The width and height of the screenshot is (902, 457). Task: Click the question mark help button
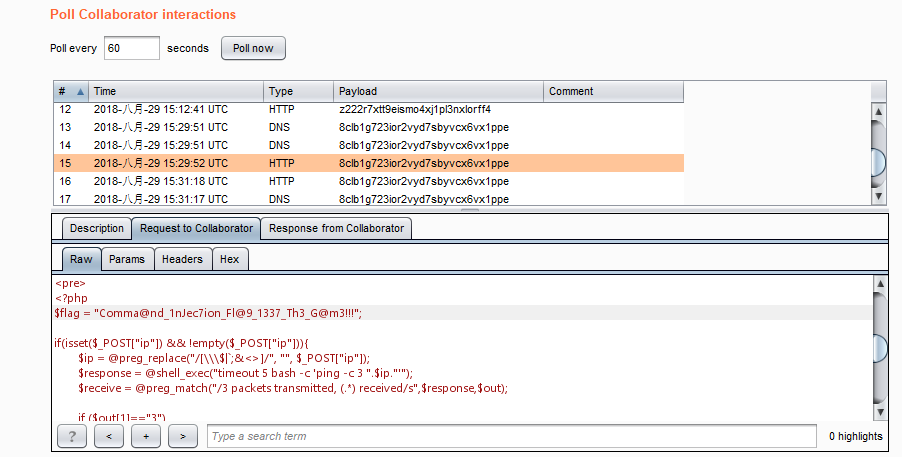[72, 436]
